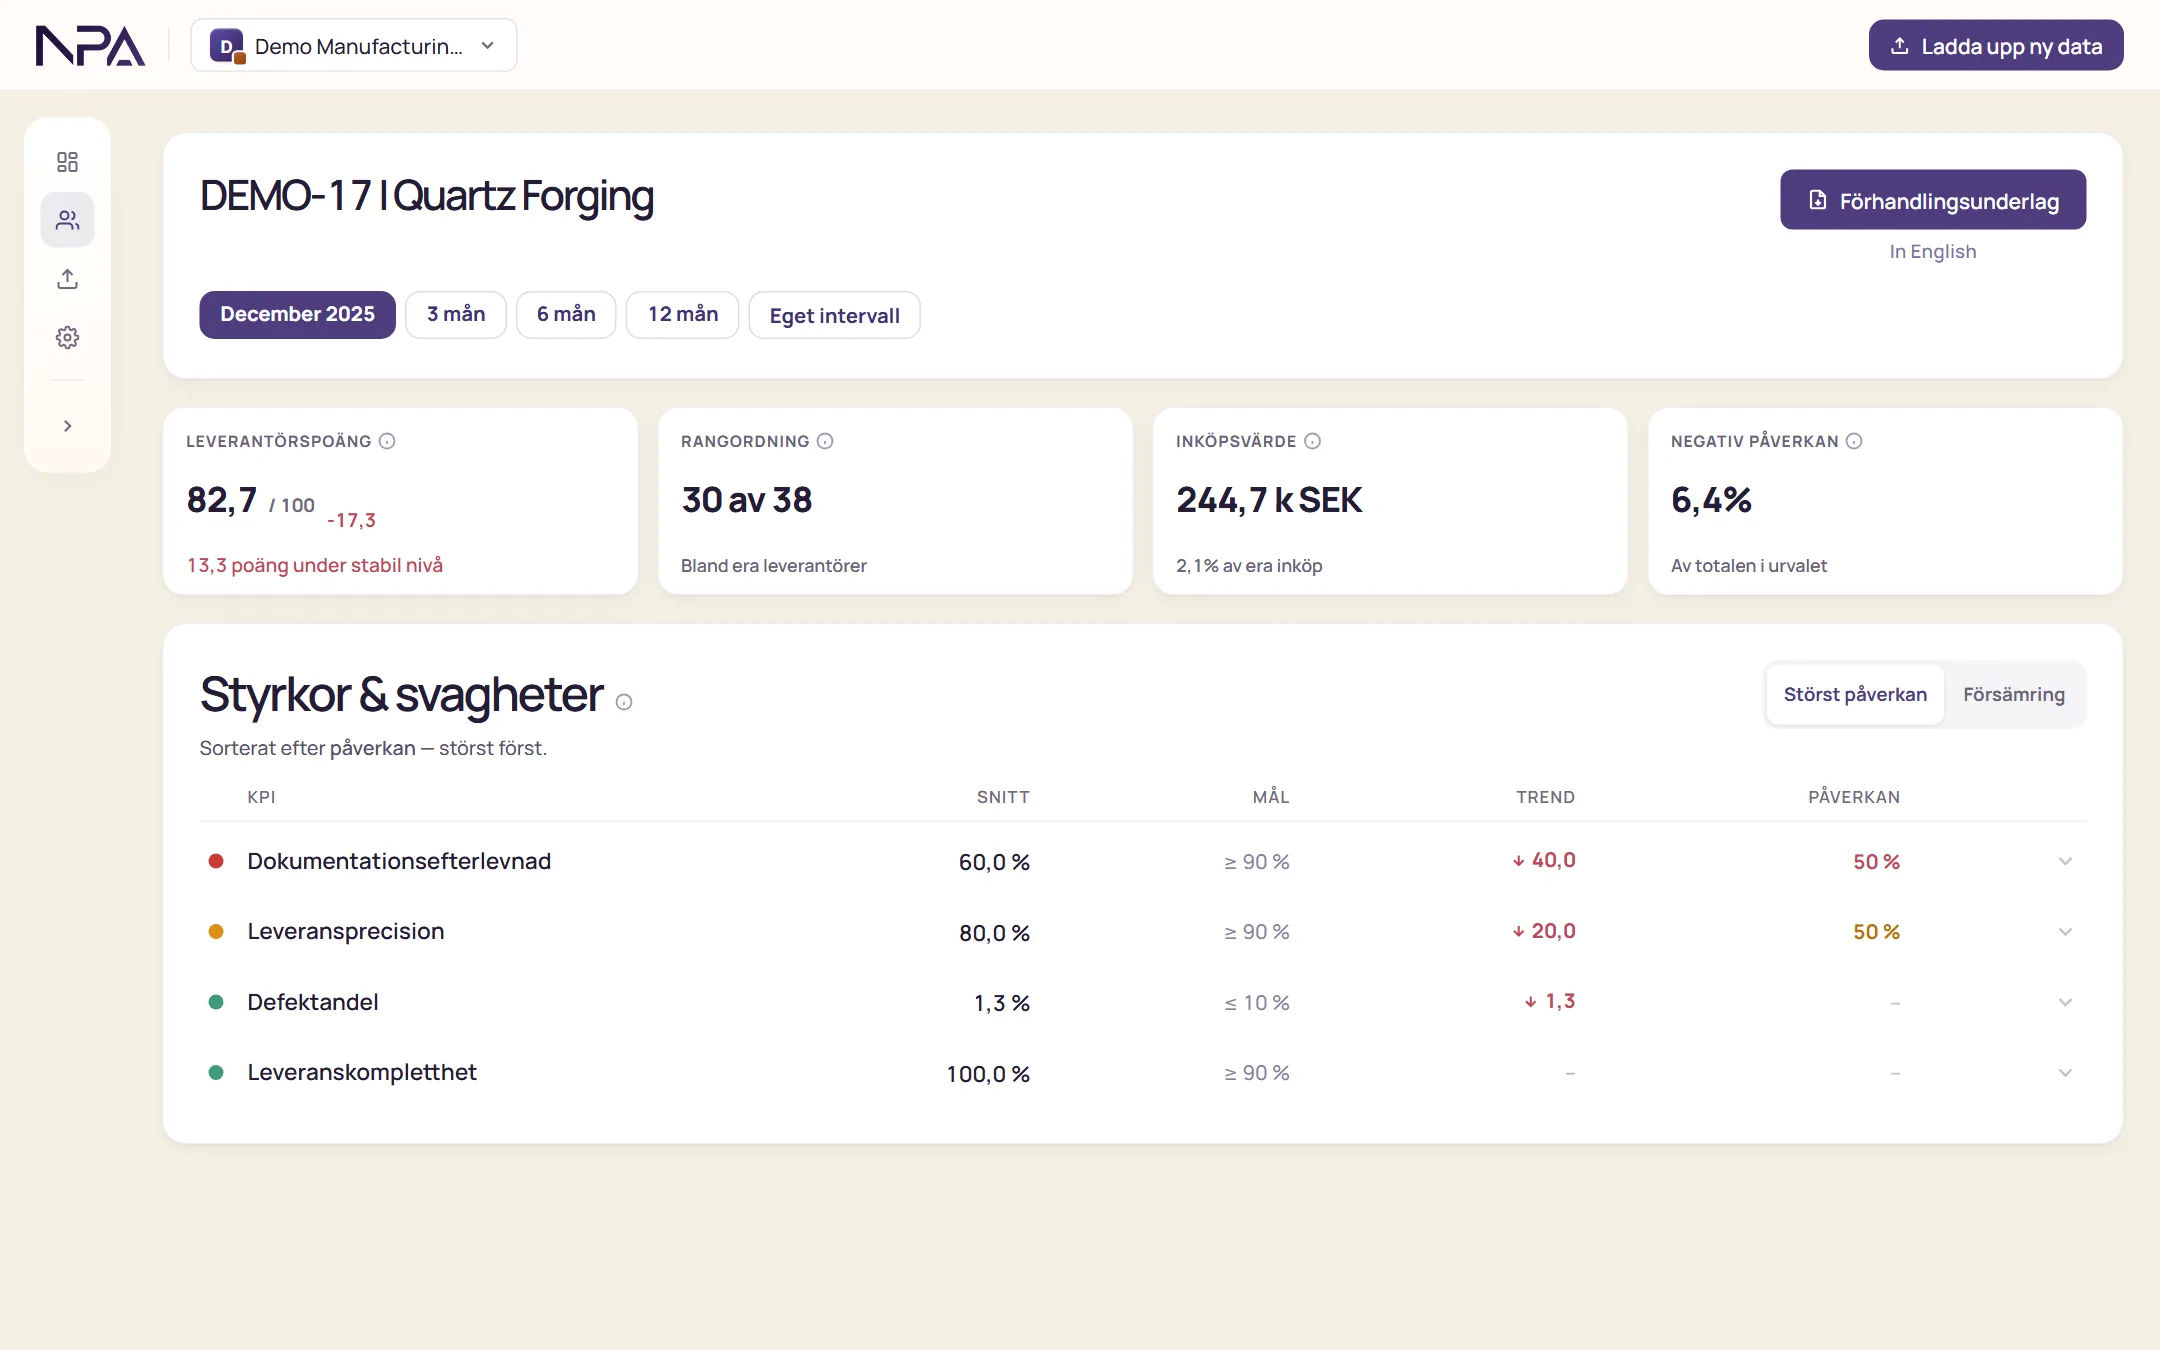
Task: Click red status dot for Dokumentationsefterlevnad
Action: (x=215, y=861)
